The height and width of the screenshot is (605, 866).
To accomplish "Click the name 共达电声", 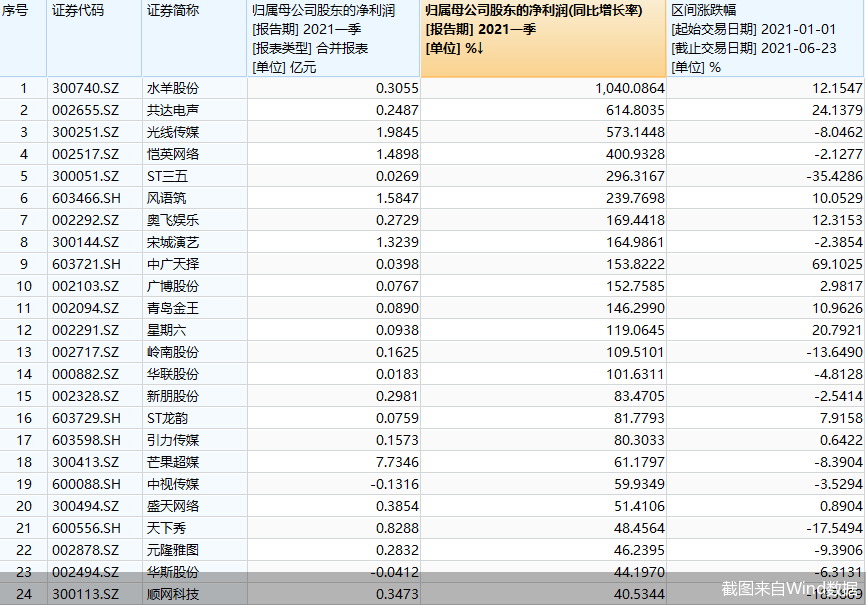I will coord(173,111).
